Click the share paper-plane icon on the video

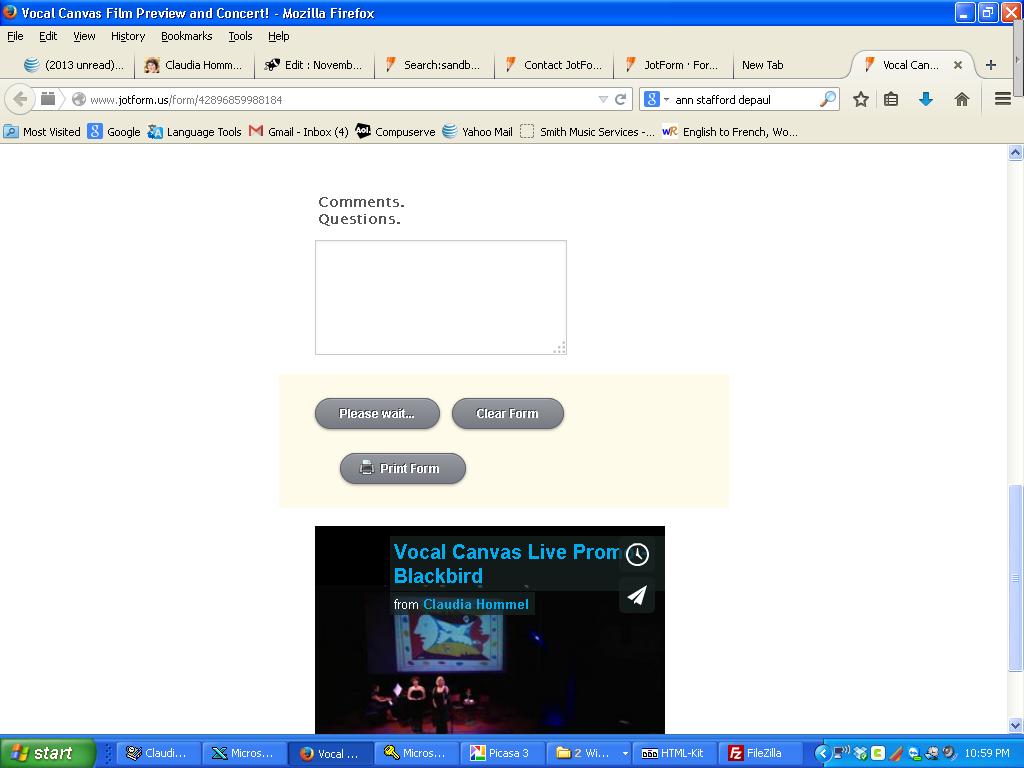click(x=637, y=596)
